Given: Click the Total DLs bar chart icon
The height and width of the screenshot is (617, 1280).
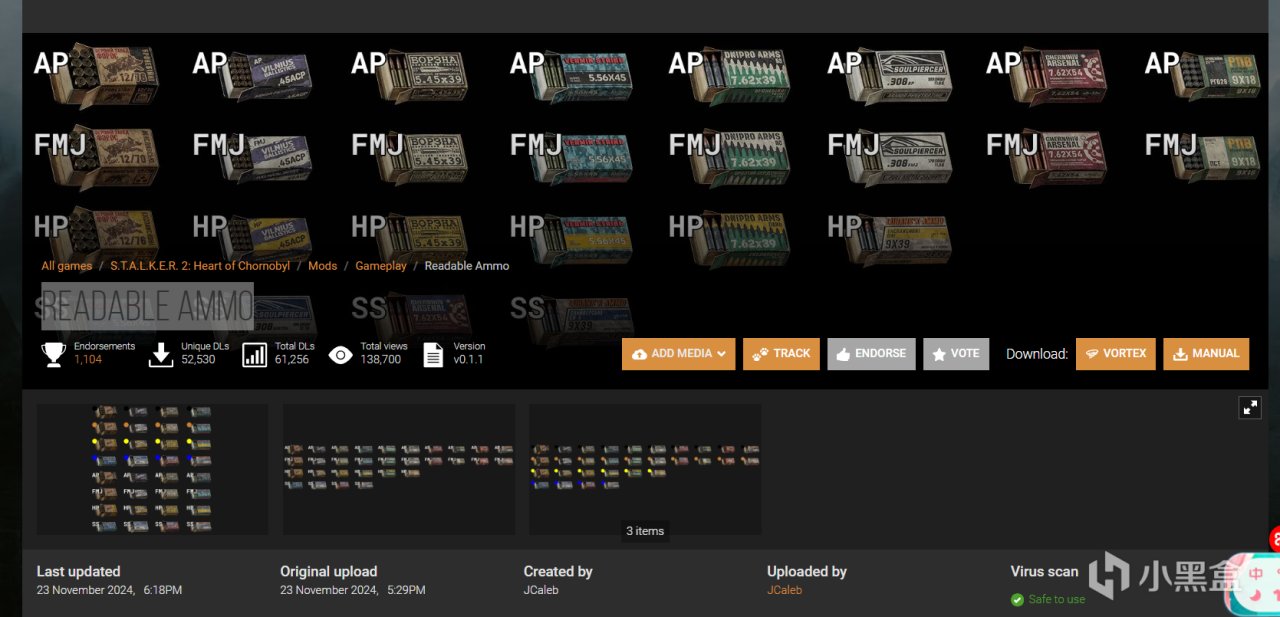Looking at the screenshot, I should (254, 354).
